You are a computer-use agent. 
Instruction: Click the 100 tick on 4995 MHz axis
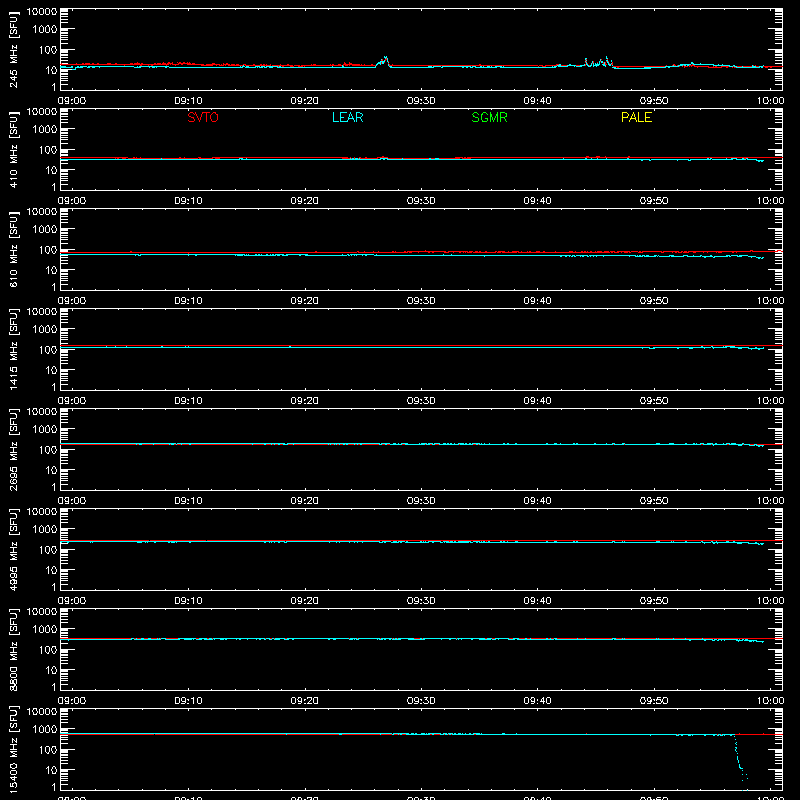pos(48,550)
